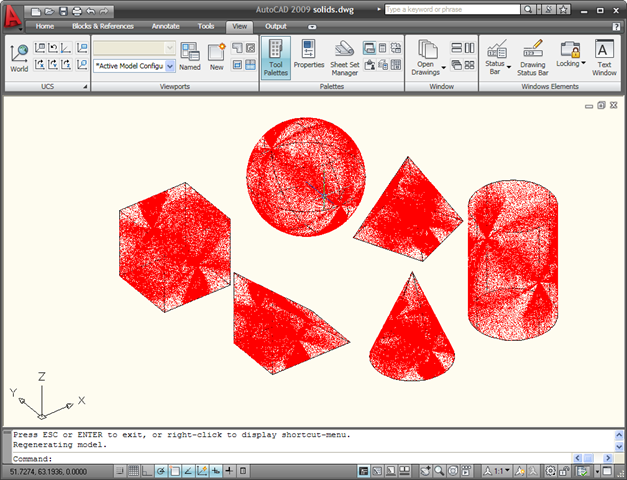Toggle Ortho Mode in status bar
627x480 pixels.
point(148,471)
